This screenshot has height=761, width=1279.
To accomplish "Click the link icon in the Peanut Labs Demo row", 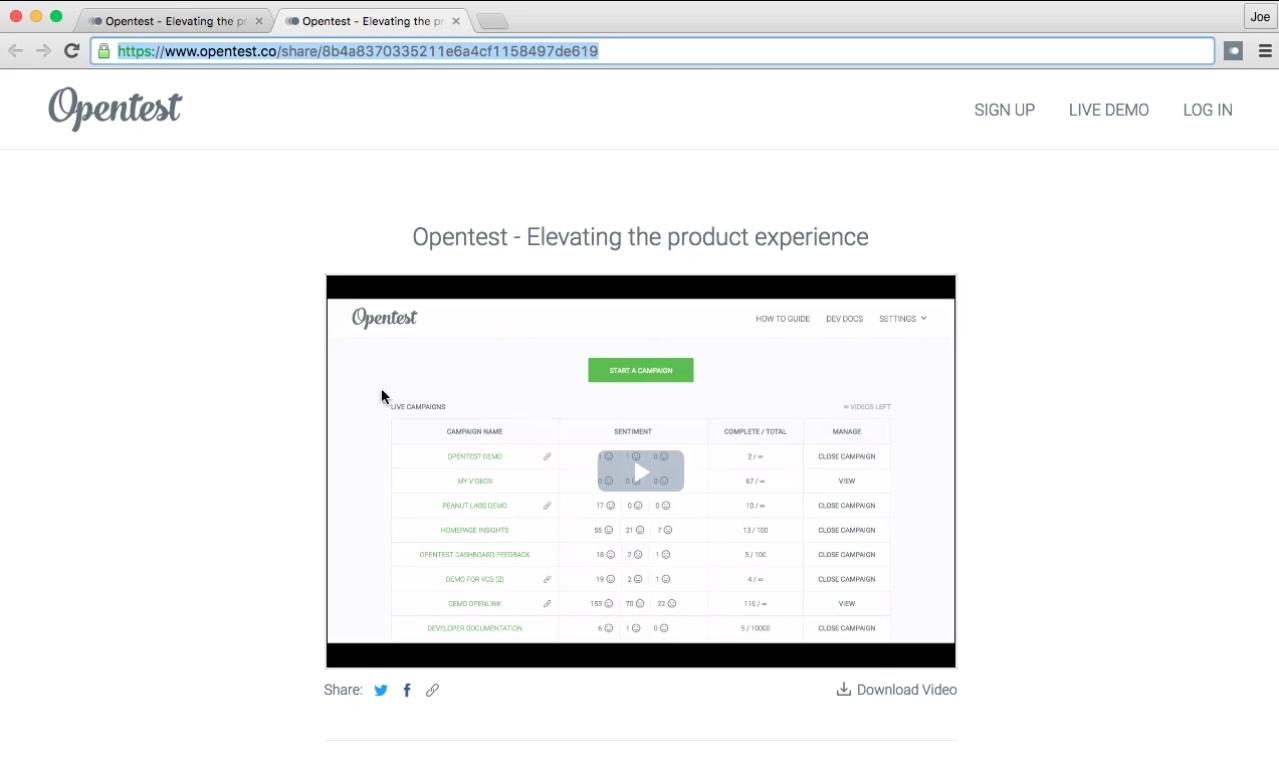I will point(547,506).
